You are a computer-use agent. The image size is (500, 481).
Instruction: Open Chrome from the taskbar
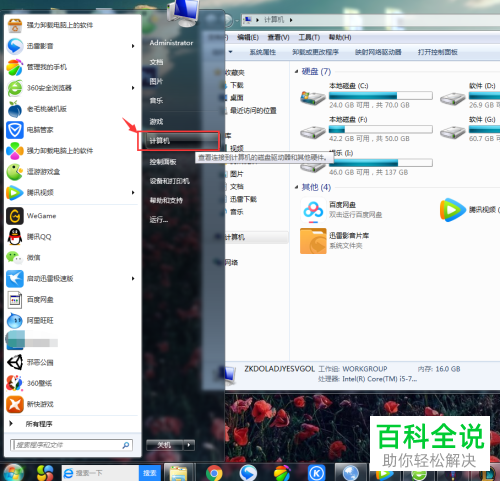point(214,473)
